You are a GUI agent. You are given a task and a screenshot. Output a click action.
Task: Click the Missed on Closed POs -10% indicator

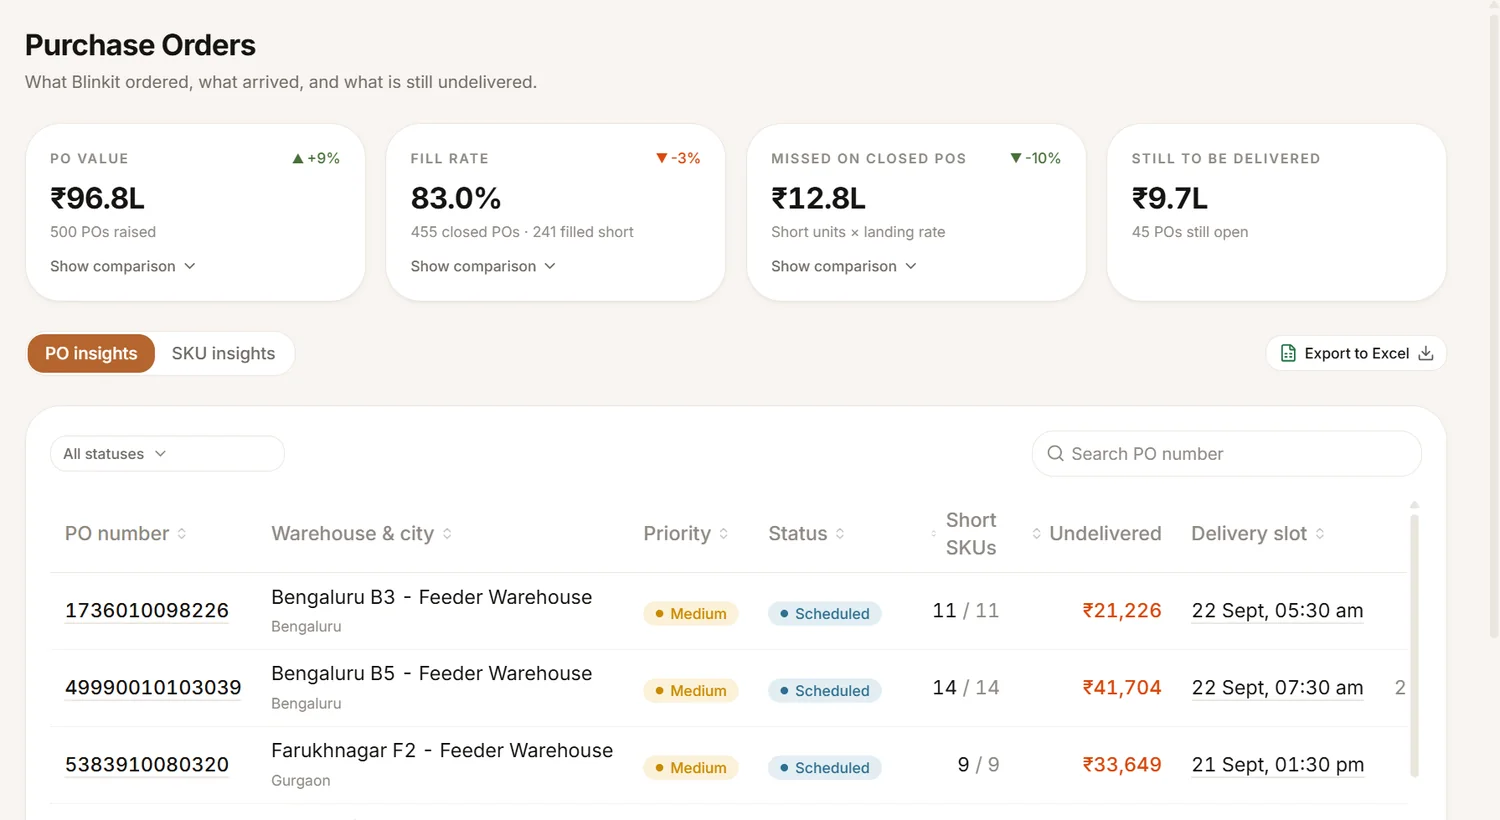1035,158
